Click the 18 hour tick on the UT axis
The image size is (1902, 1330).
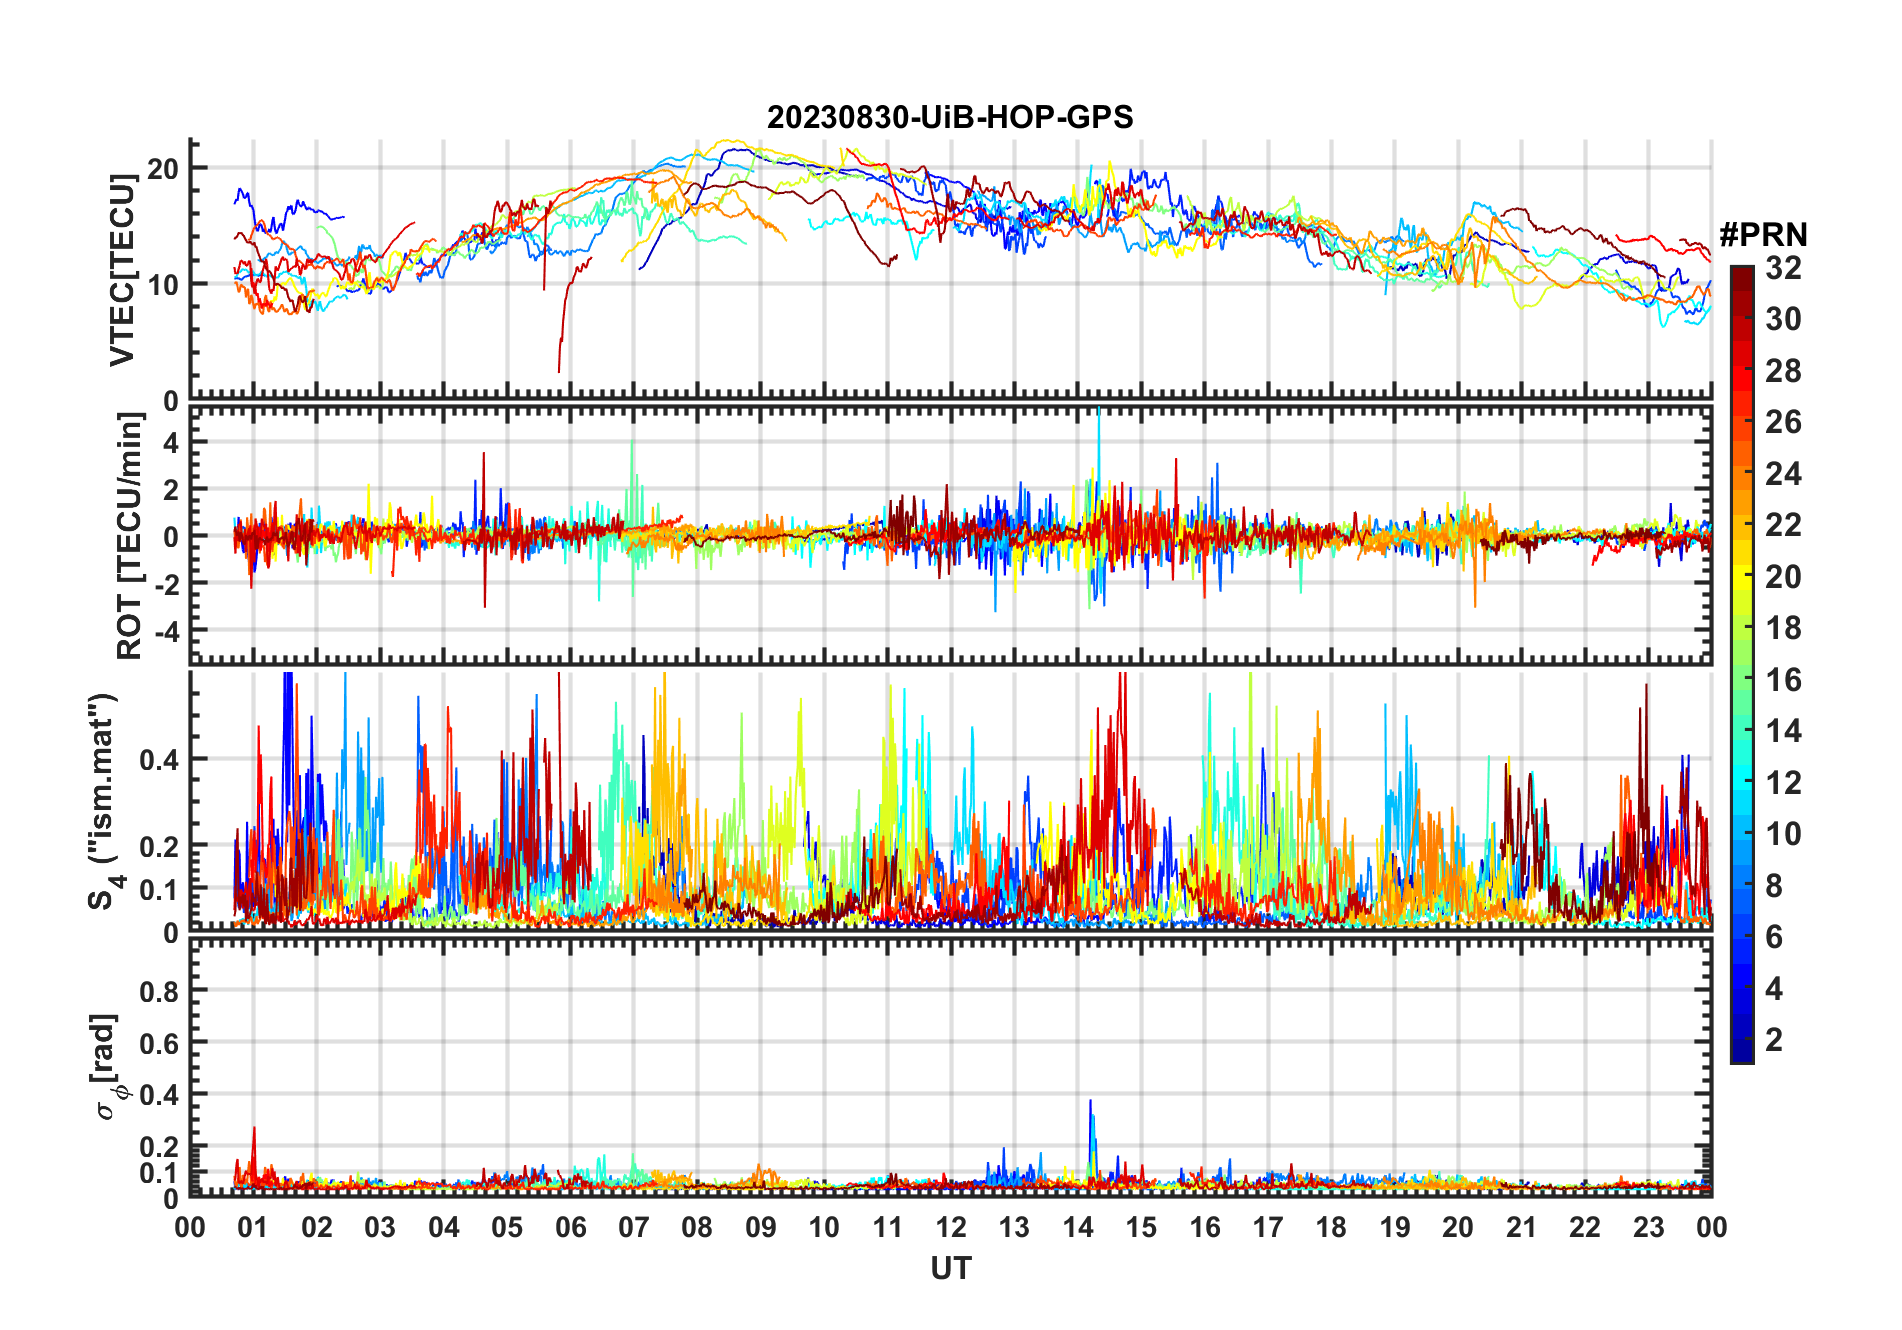(1331, 1227)
